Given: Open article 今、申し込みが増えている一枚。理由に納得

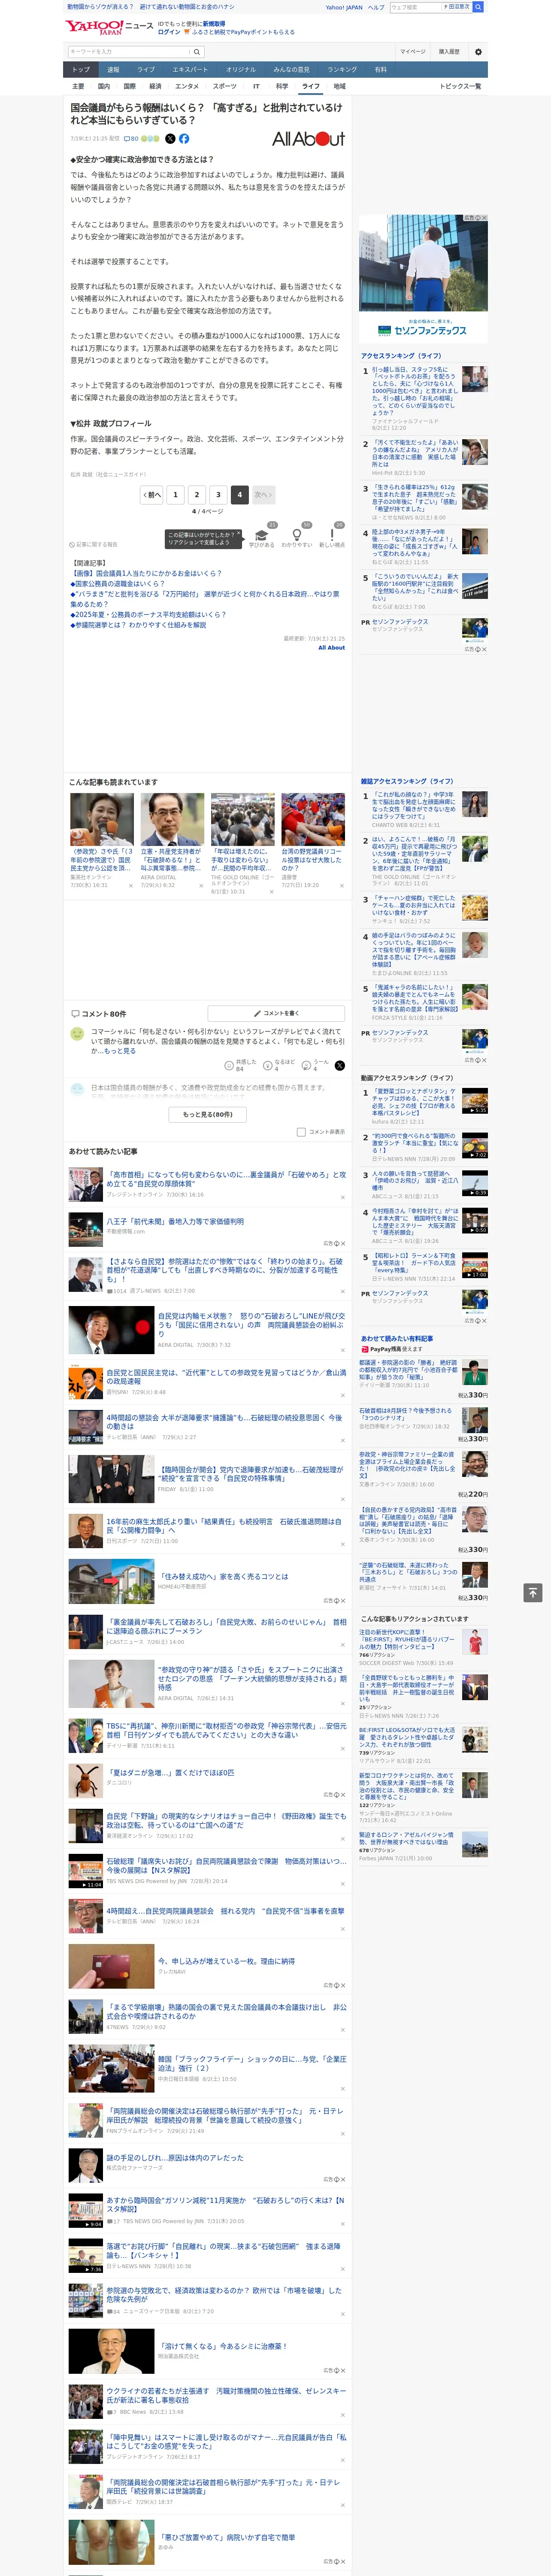Looking at the screenshot, I should pyautogui.click(x=226, y=1961).
